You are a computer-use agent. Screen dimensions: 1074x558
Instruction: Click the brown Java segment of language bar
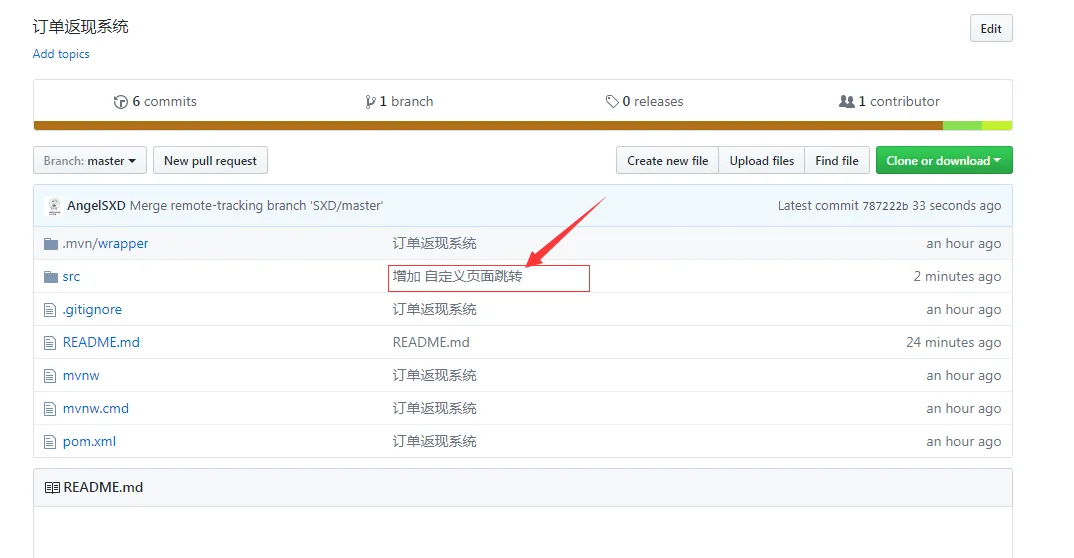click(x=488, y=125)
